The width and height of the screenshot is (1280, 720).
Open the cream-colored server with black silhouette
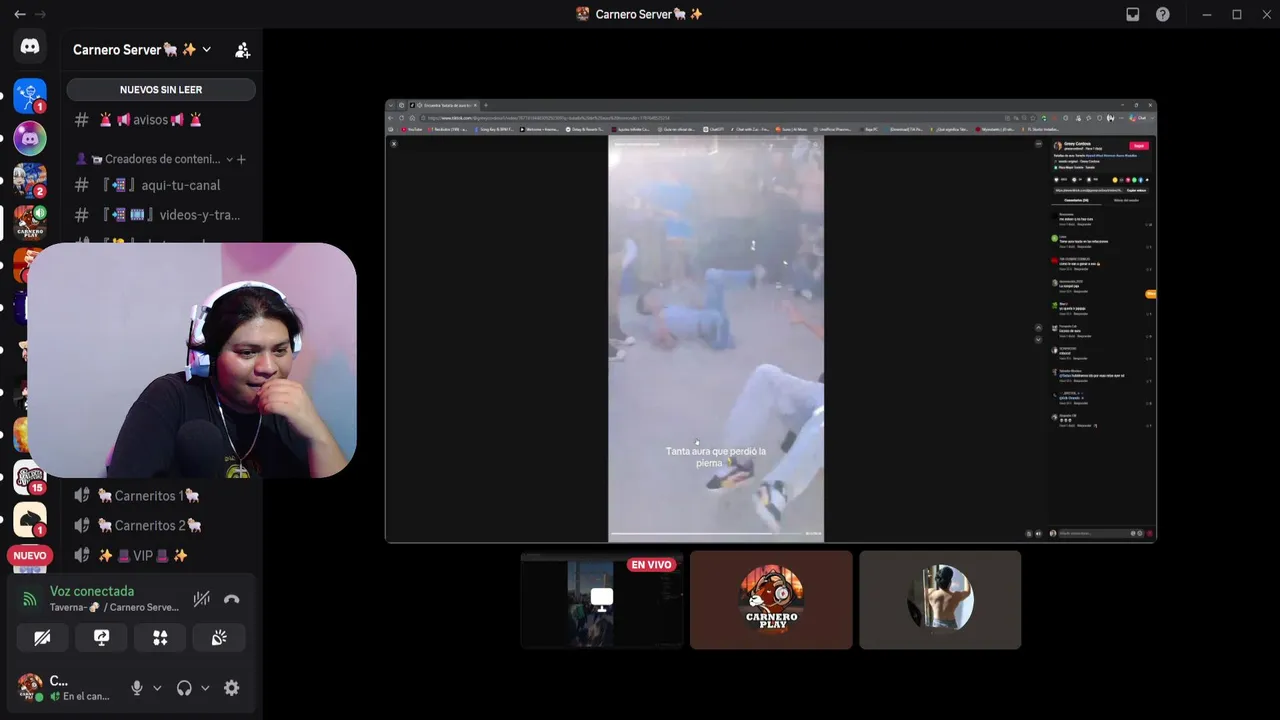pyautogui.click(x=30, y=519)
